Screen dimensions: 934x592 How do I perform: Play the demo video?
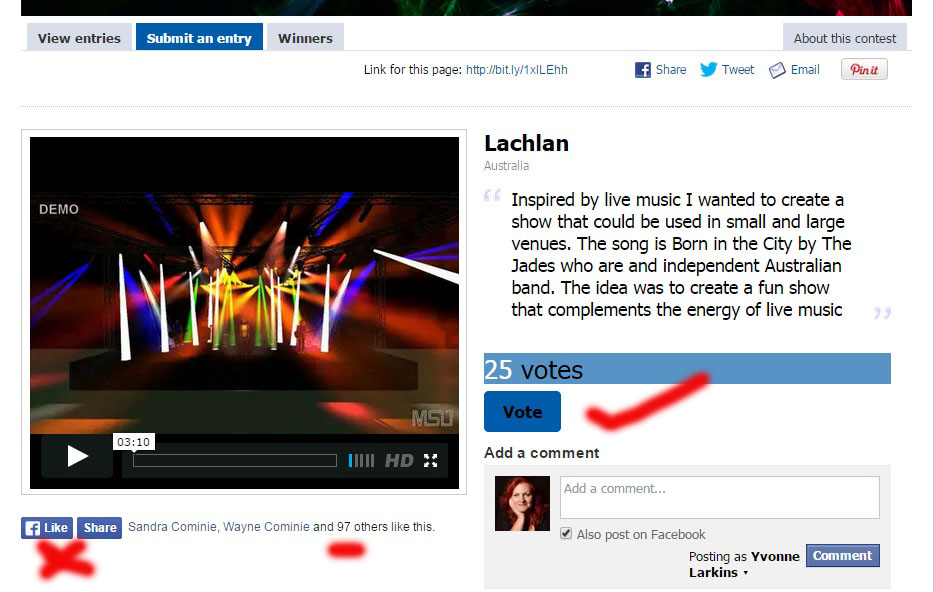[77, 457]
